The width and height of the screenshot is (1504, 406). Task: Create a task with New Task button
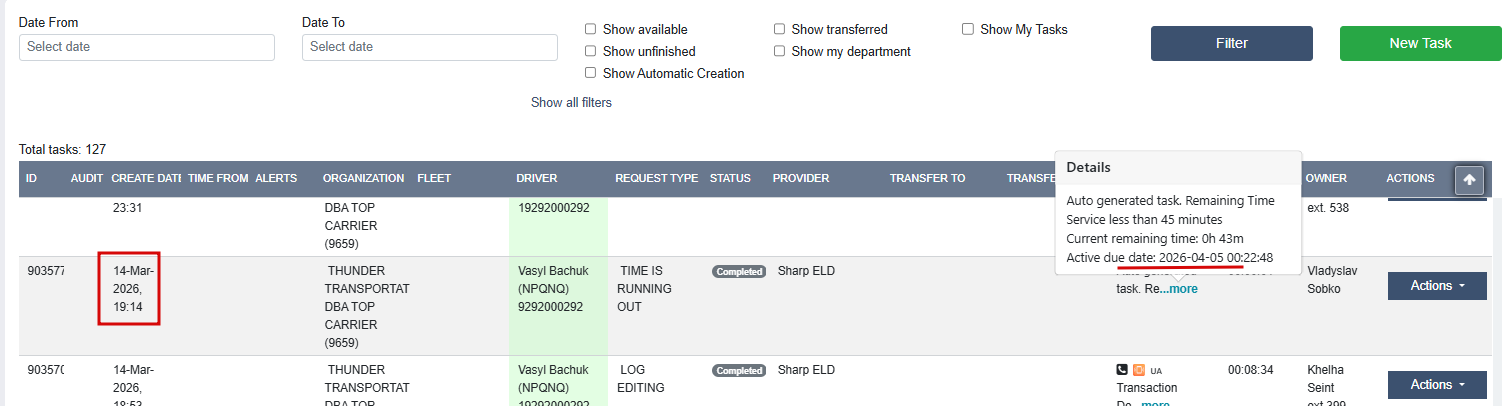pos(1420,43)
